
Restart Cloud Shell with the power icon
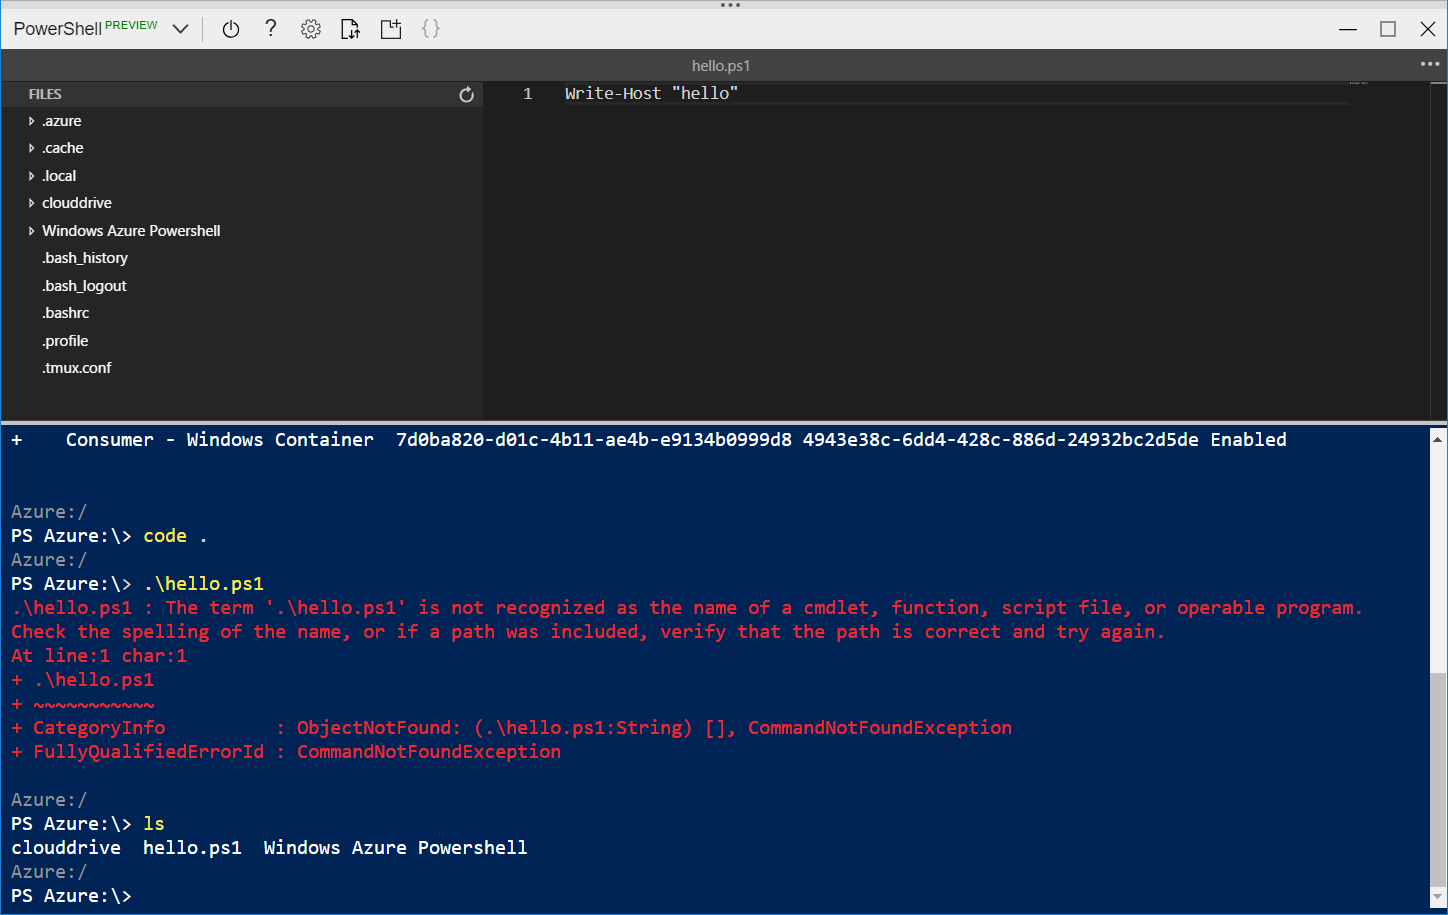click(231, 29)
